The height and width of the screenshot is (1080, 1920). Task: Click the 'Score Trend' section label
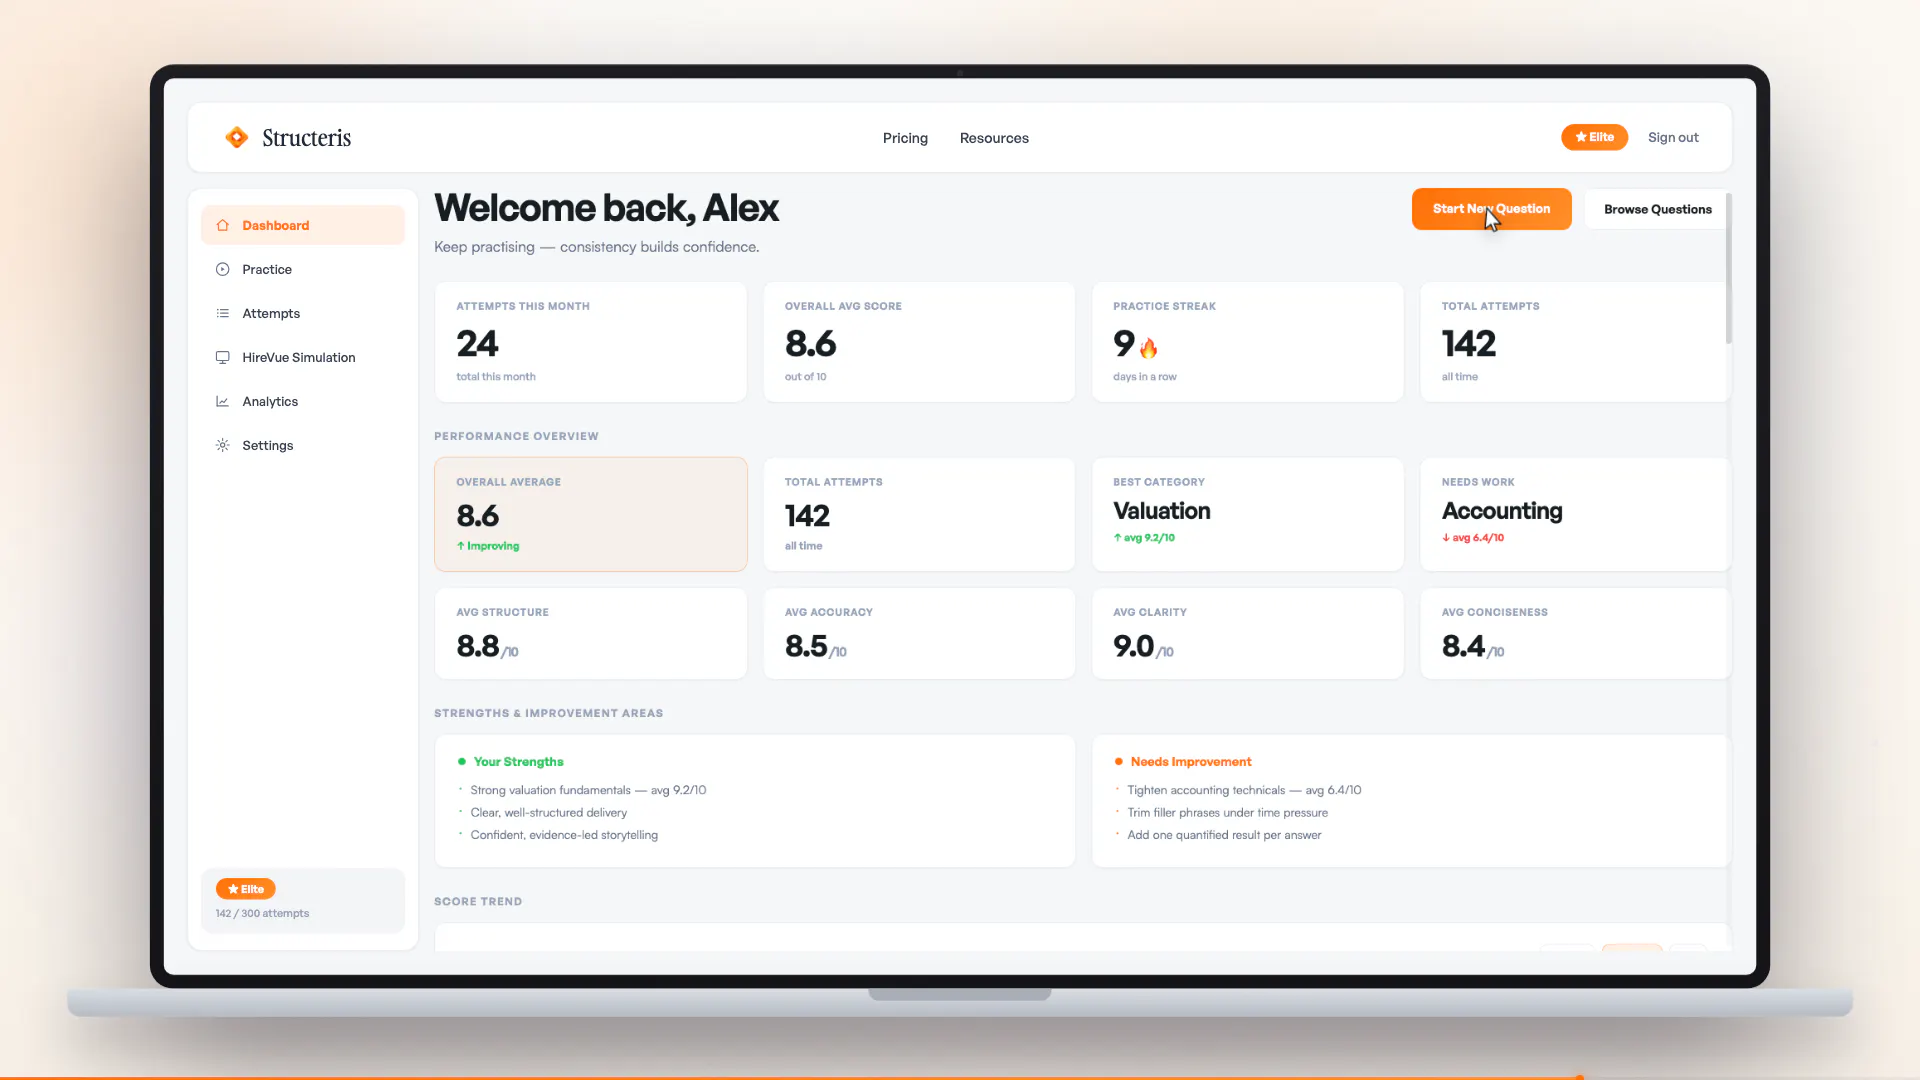coord(478,902)
